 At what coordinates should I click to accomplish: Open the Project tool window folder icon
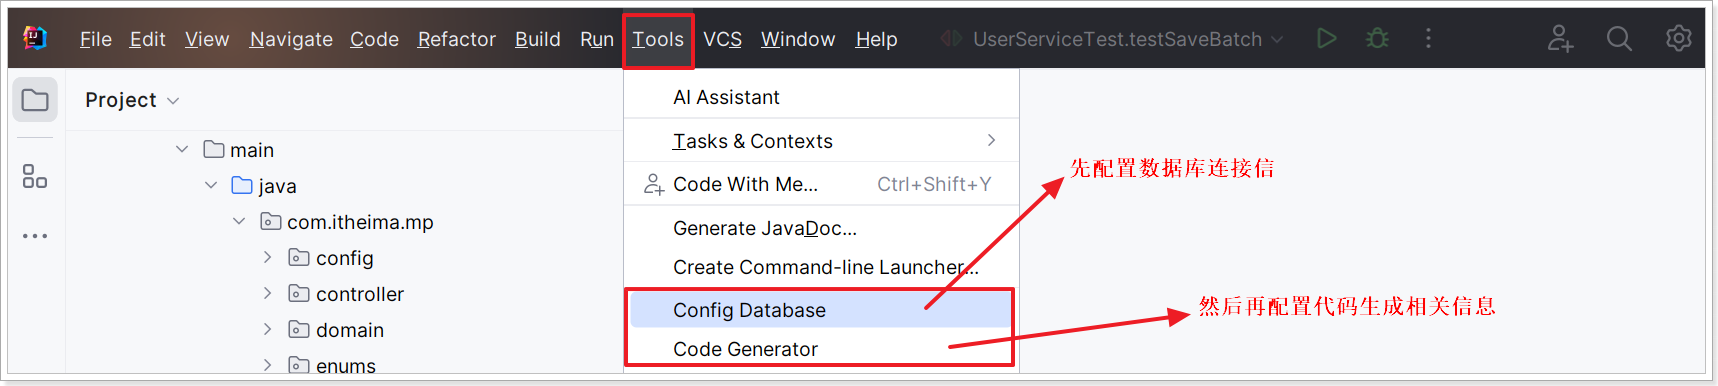pos(35,100)
